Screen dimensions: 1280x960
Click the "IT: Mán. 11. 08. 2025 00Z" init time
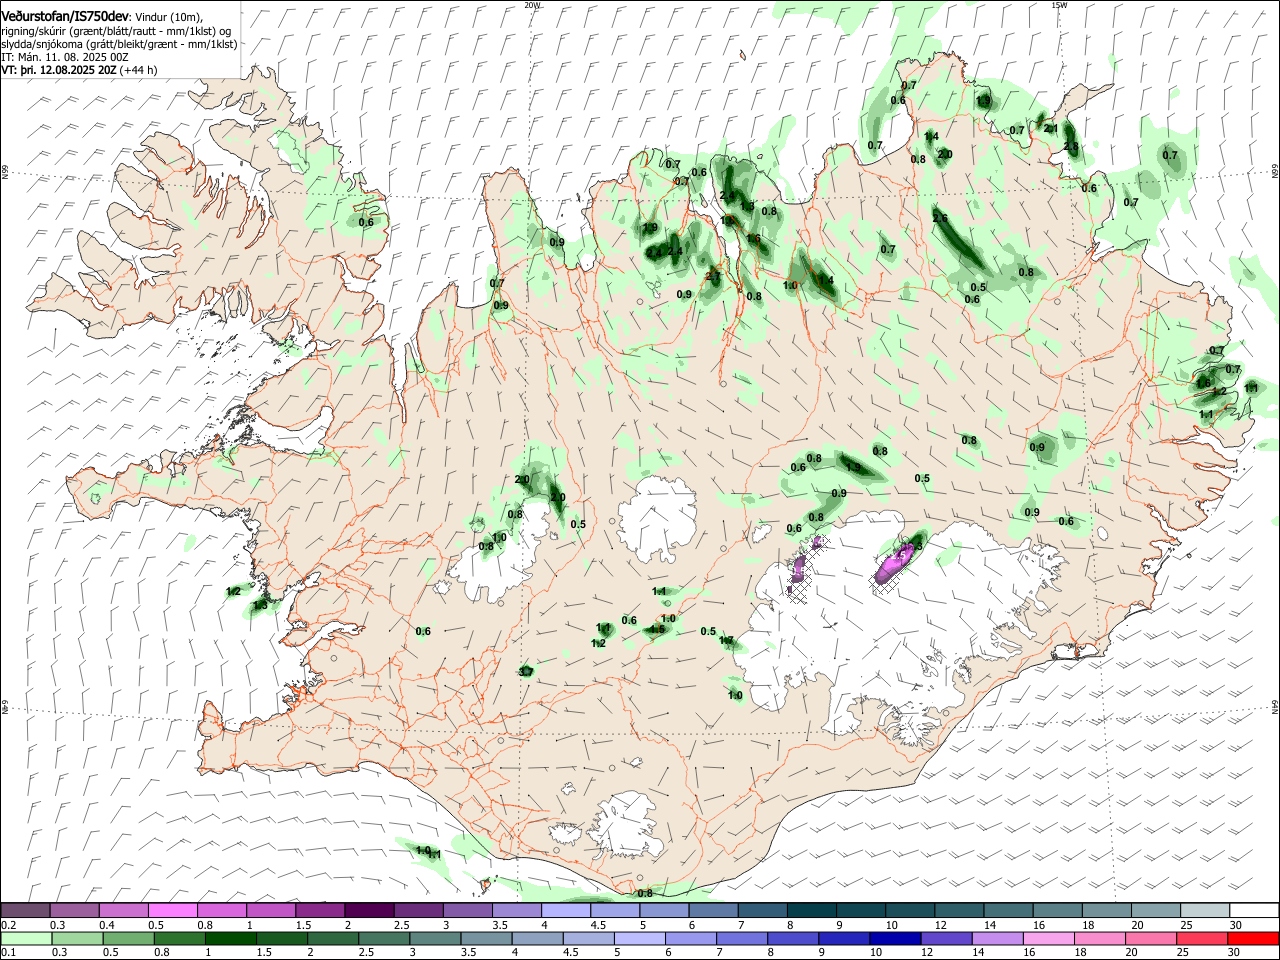(x=64, y=57)
